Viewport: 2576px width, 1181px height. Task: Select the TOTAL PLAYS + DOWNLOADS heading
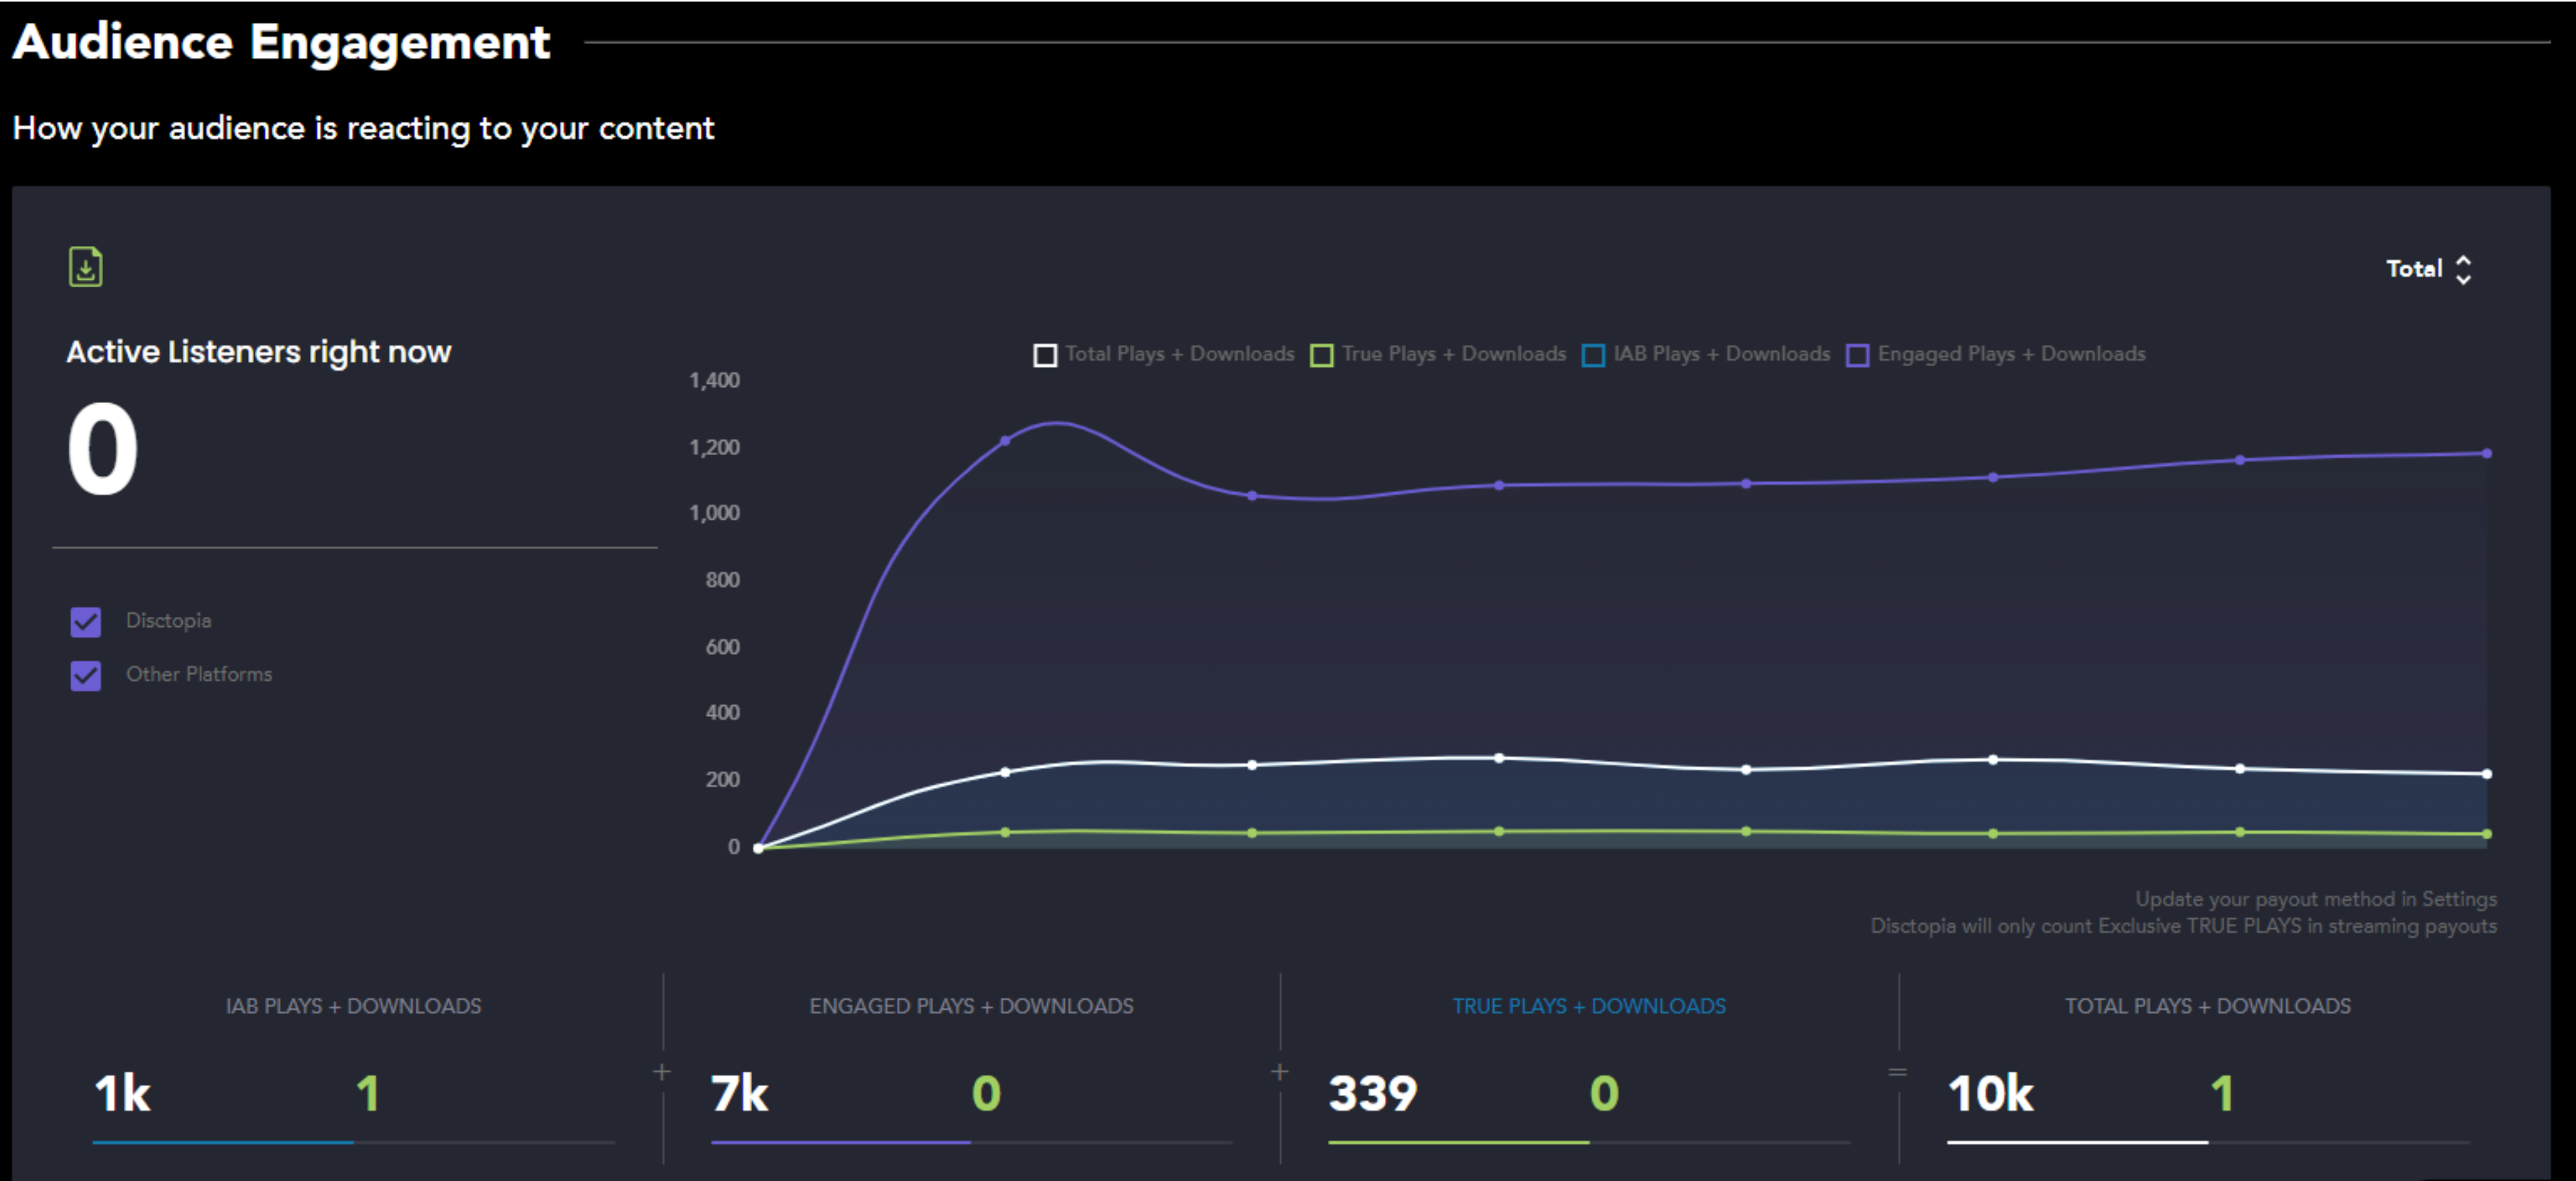coord(2208,1006)
